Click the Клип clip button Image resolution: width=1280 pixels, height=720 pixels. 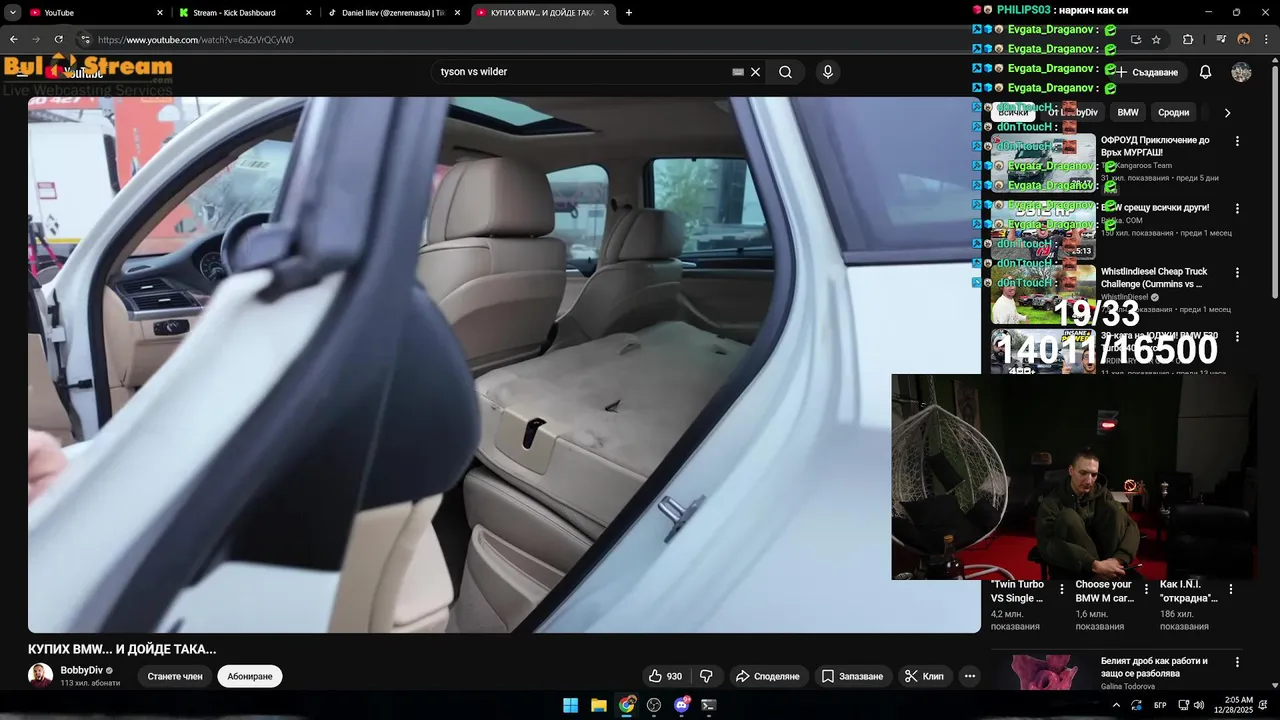[924, 676]
